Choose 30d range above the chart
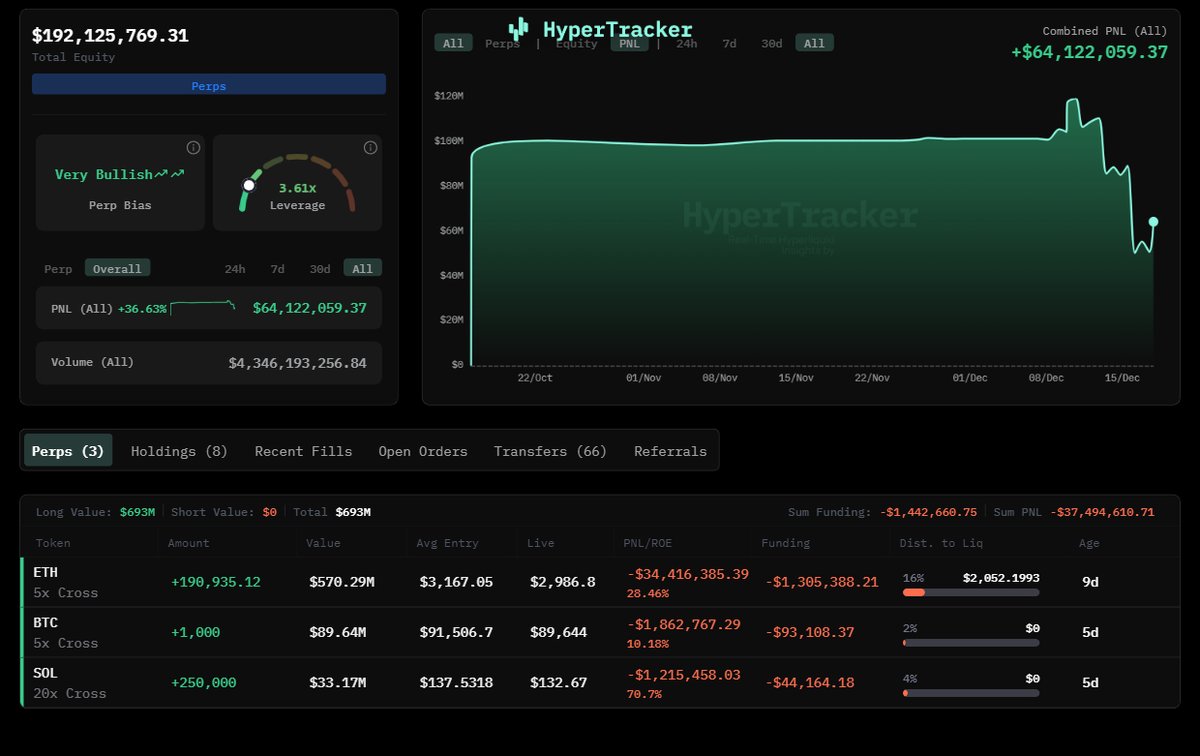1200x756 pixels. [x=771, y=43]
